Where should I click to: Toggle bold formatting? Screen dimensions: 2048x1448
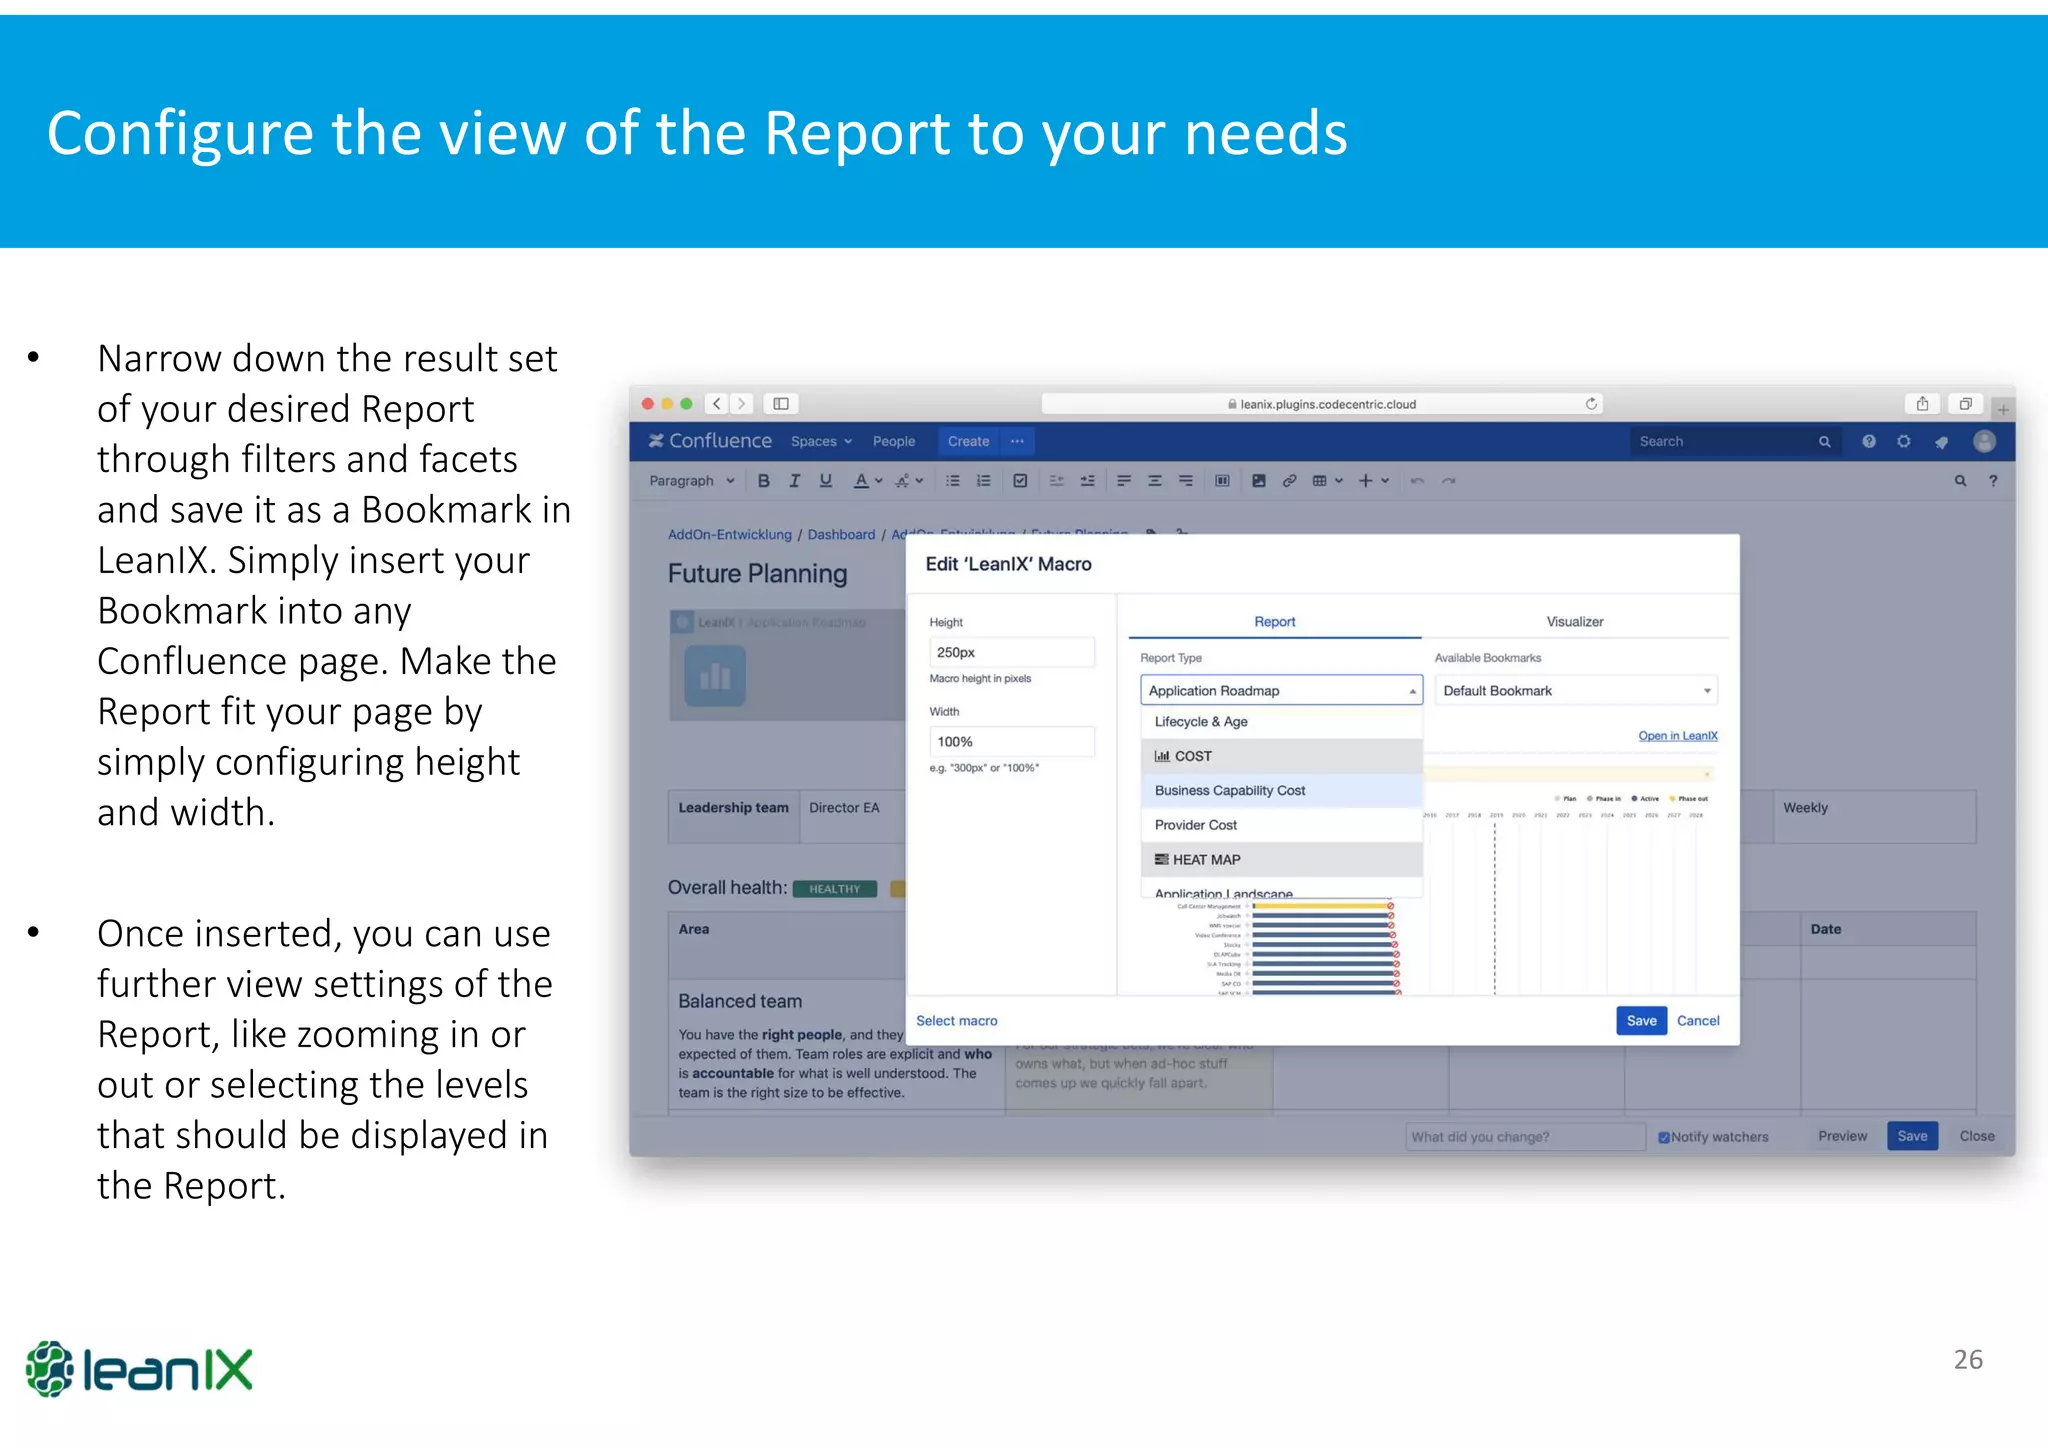(764, 481)
